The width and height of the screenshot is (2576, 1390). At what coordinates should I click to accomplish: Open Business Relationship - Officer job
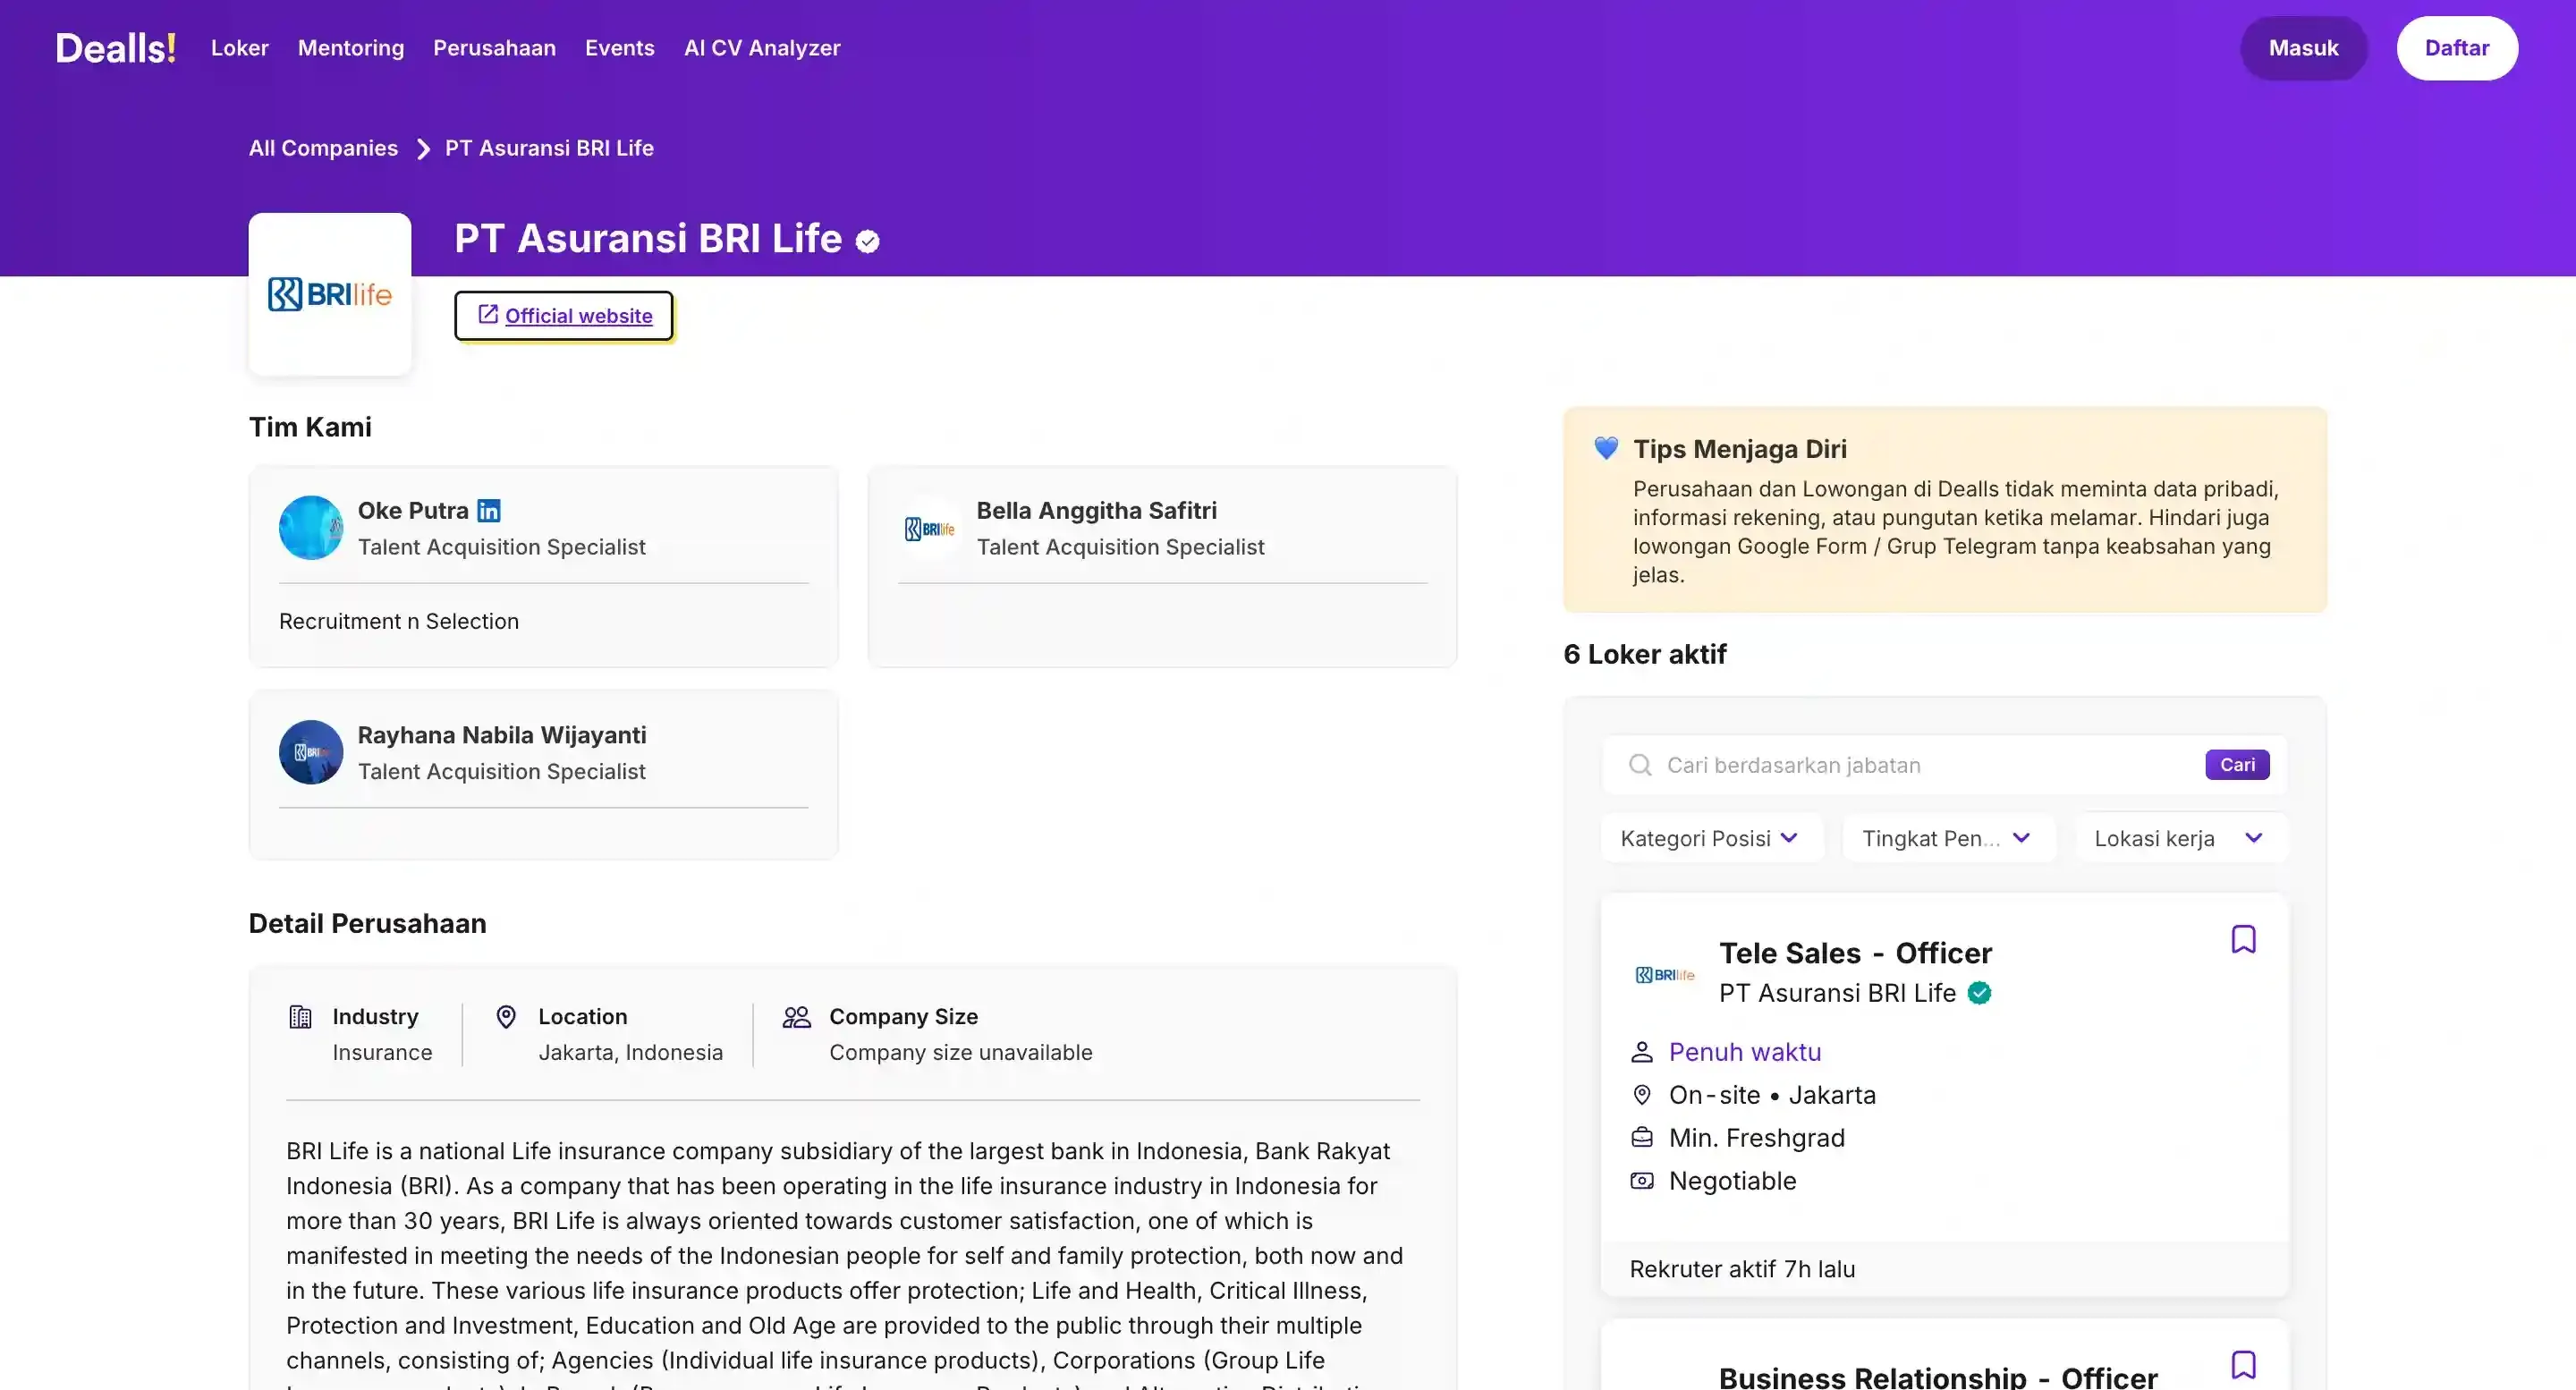click(x=1938, y=1377)
